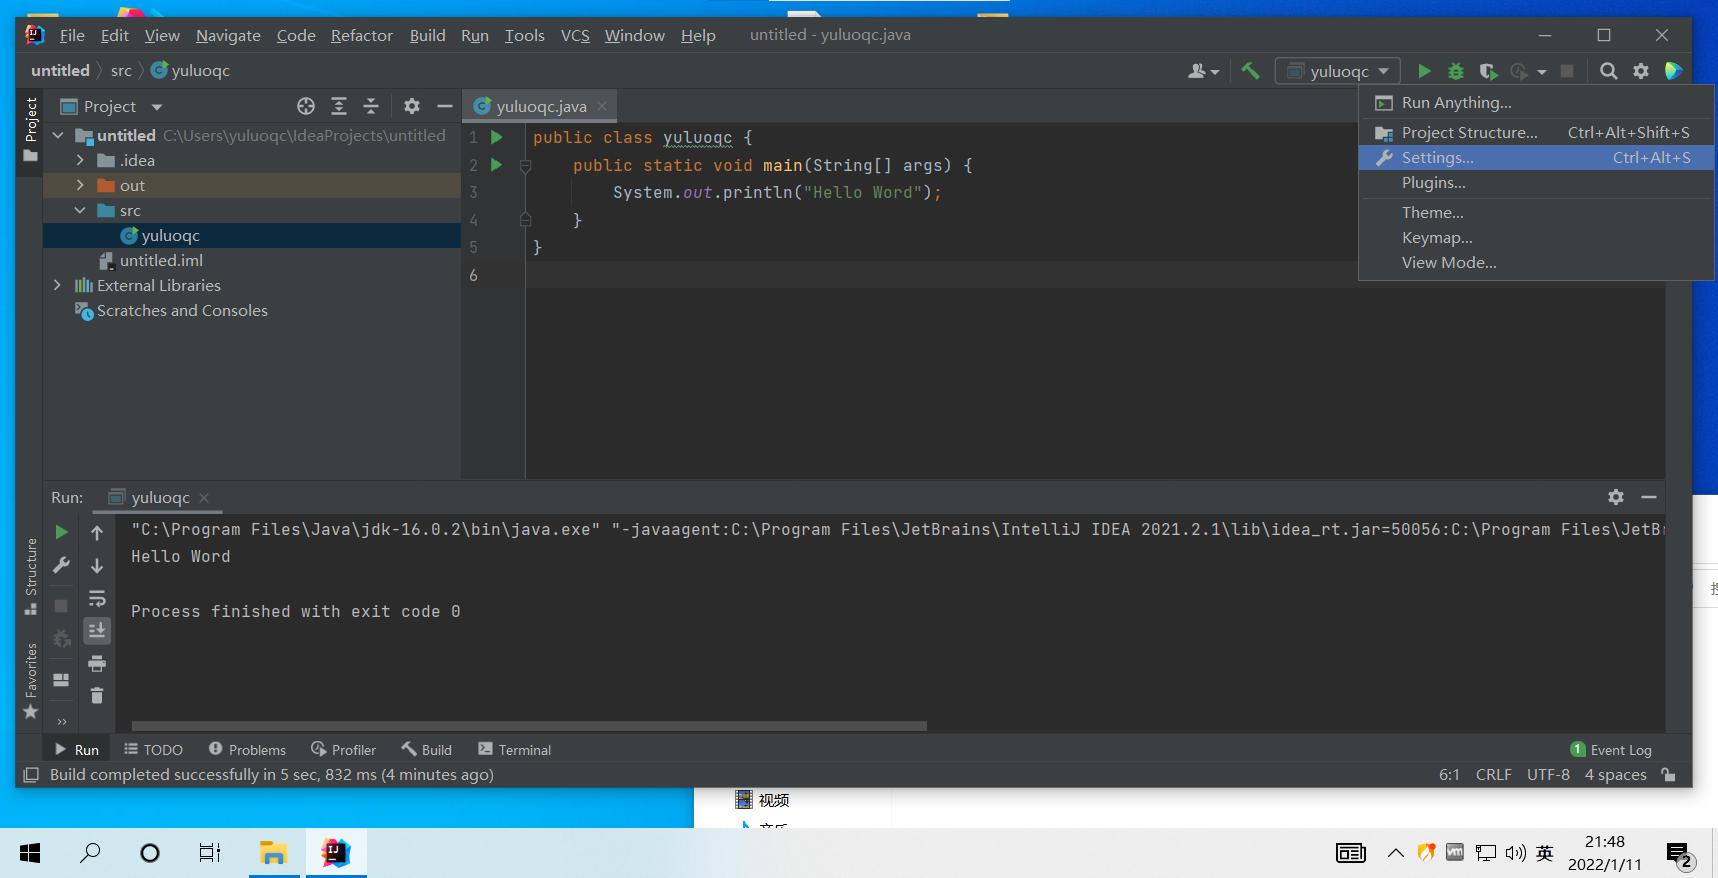Open Search Everywhere magnifier icon

pyautogui.click(x=1609, y=71)
